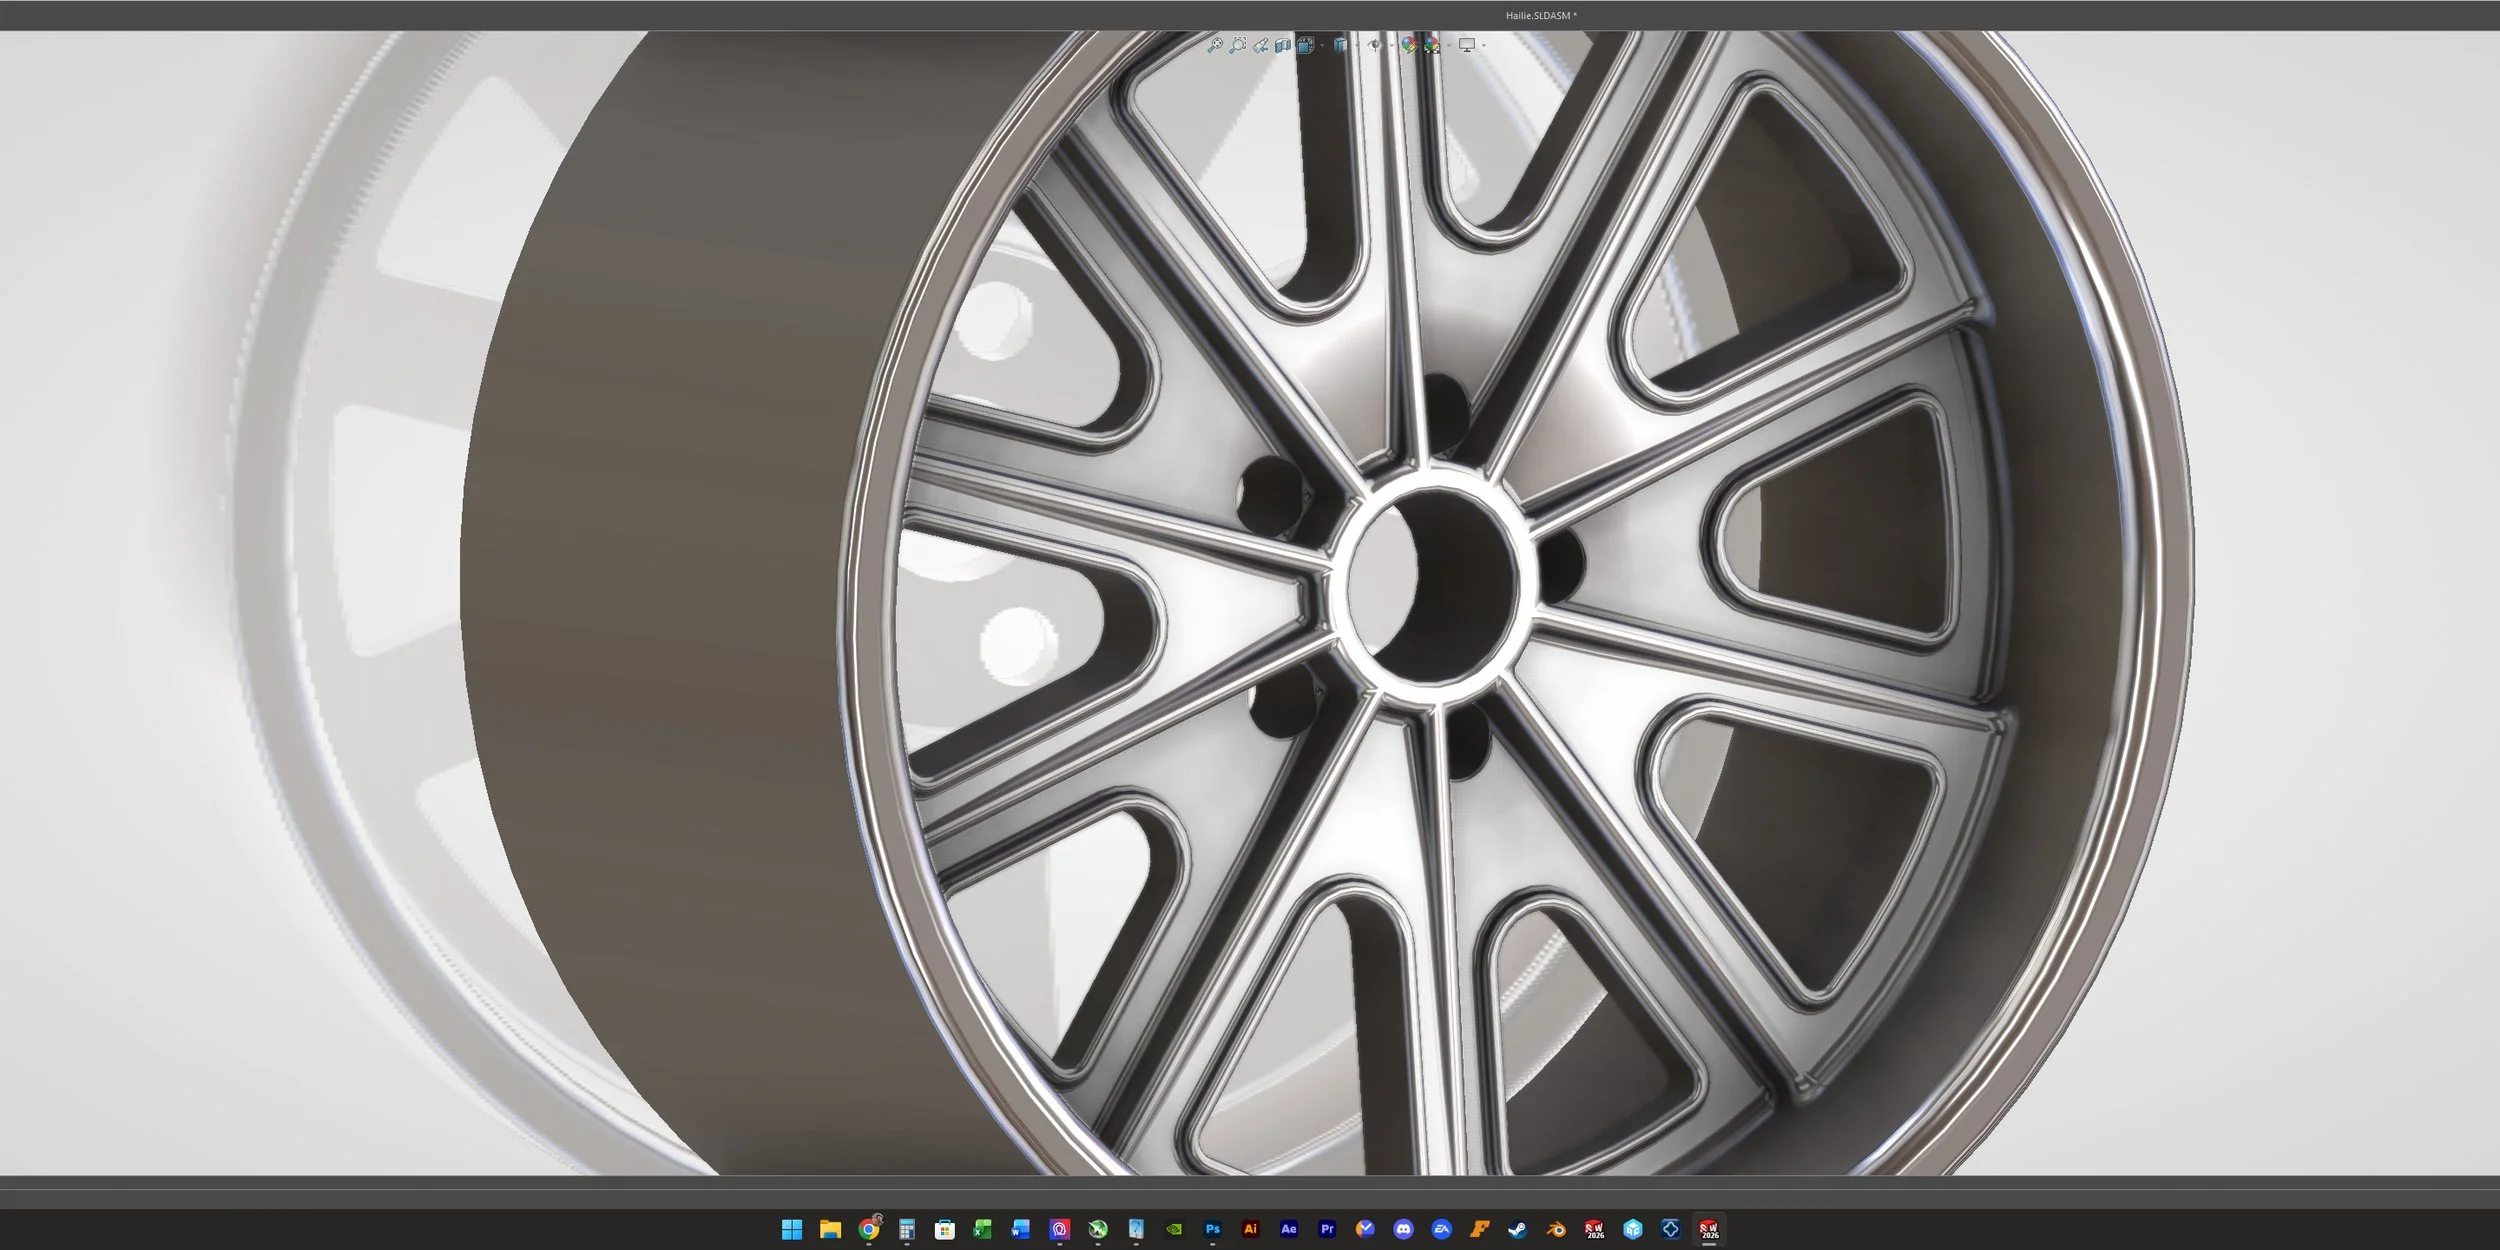Expand the View Settings monitor dropdown arrow

pyautogui.click(x=1484, y=45)
